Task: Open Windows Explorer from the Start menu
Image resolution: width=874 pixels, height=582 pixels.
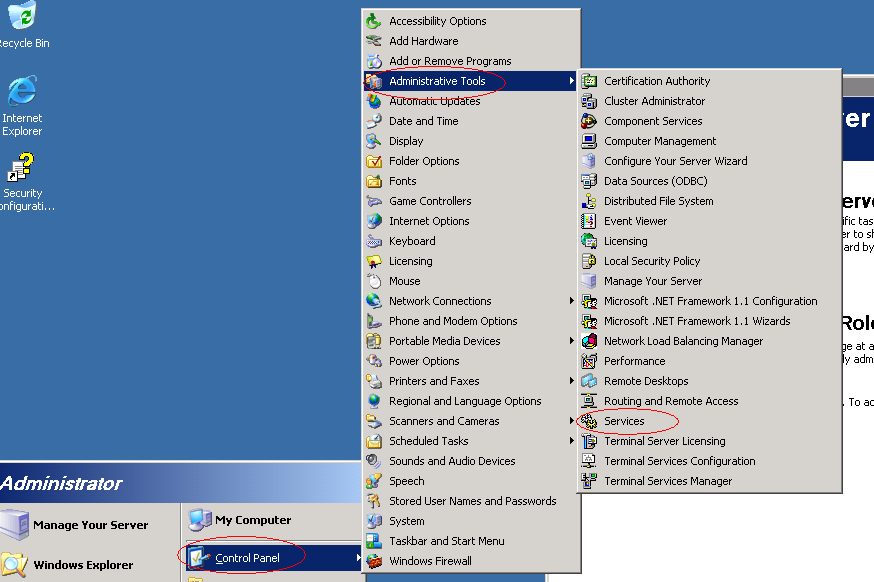Action: [89, 565]
